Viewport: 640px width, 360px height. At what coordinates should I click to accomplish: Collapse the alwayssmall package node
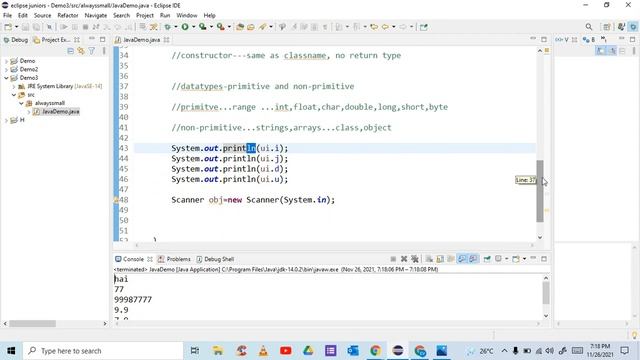[21, 103]
